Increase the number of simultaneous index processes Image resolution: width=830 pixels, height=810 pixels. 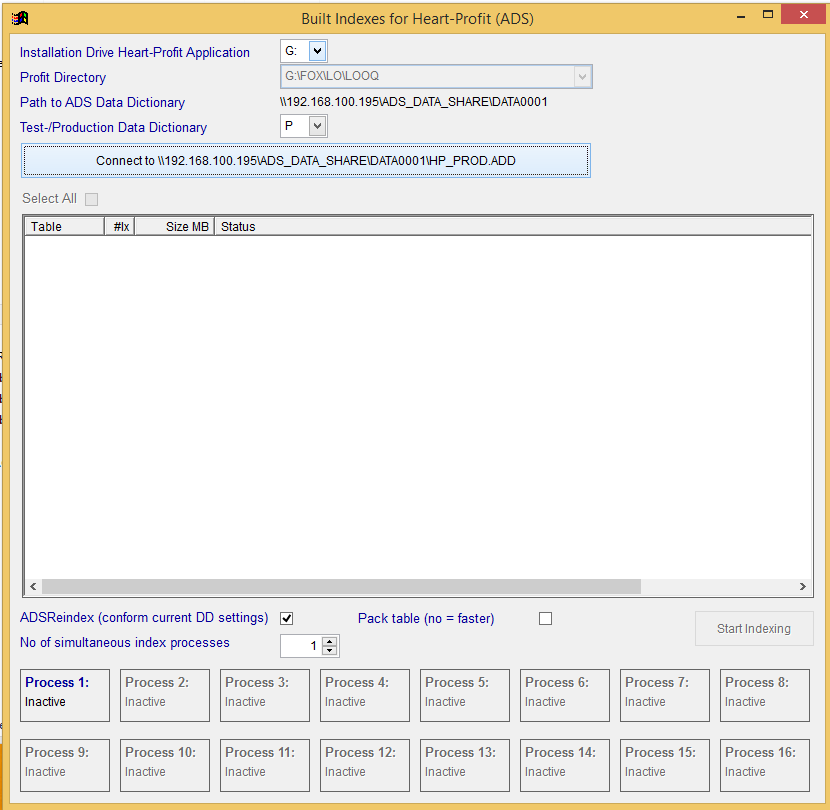tap(330, 641)
